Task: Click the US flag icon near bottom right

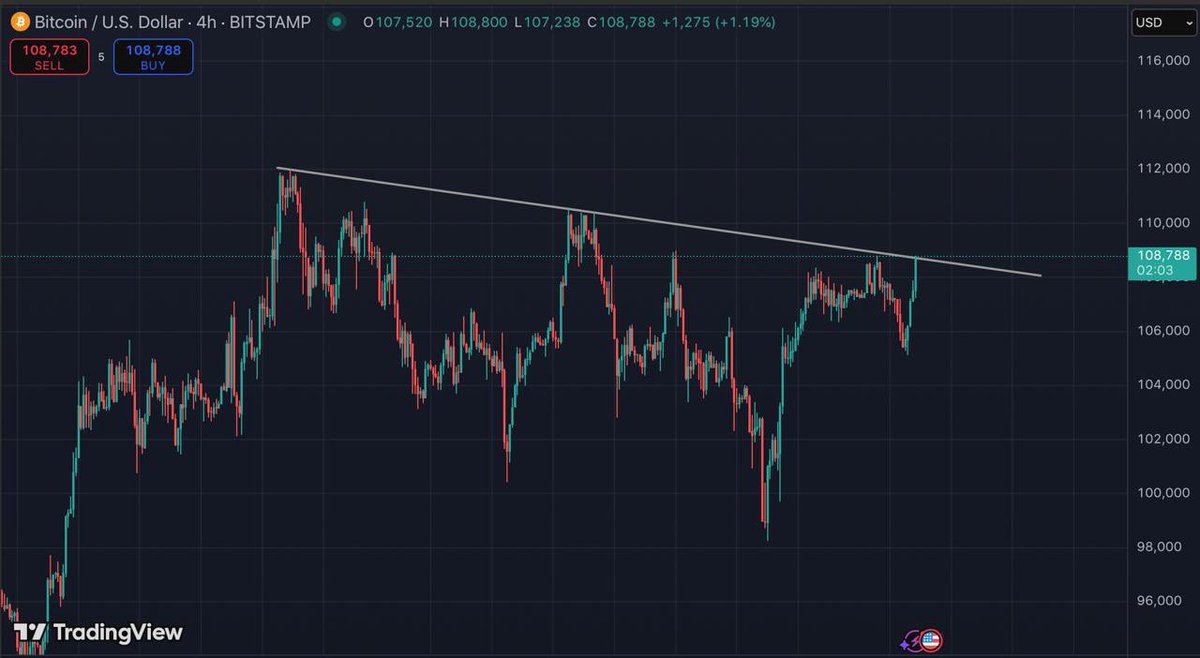Action: coord(931,639)
